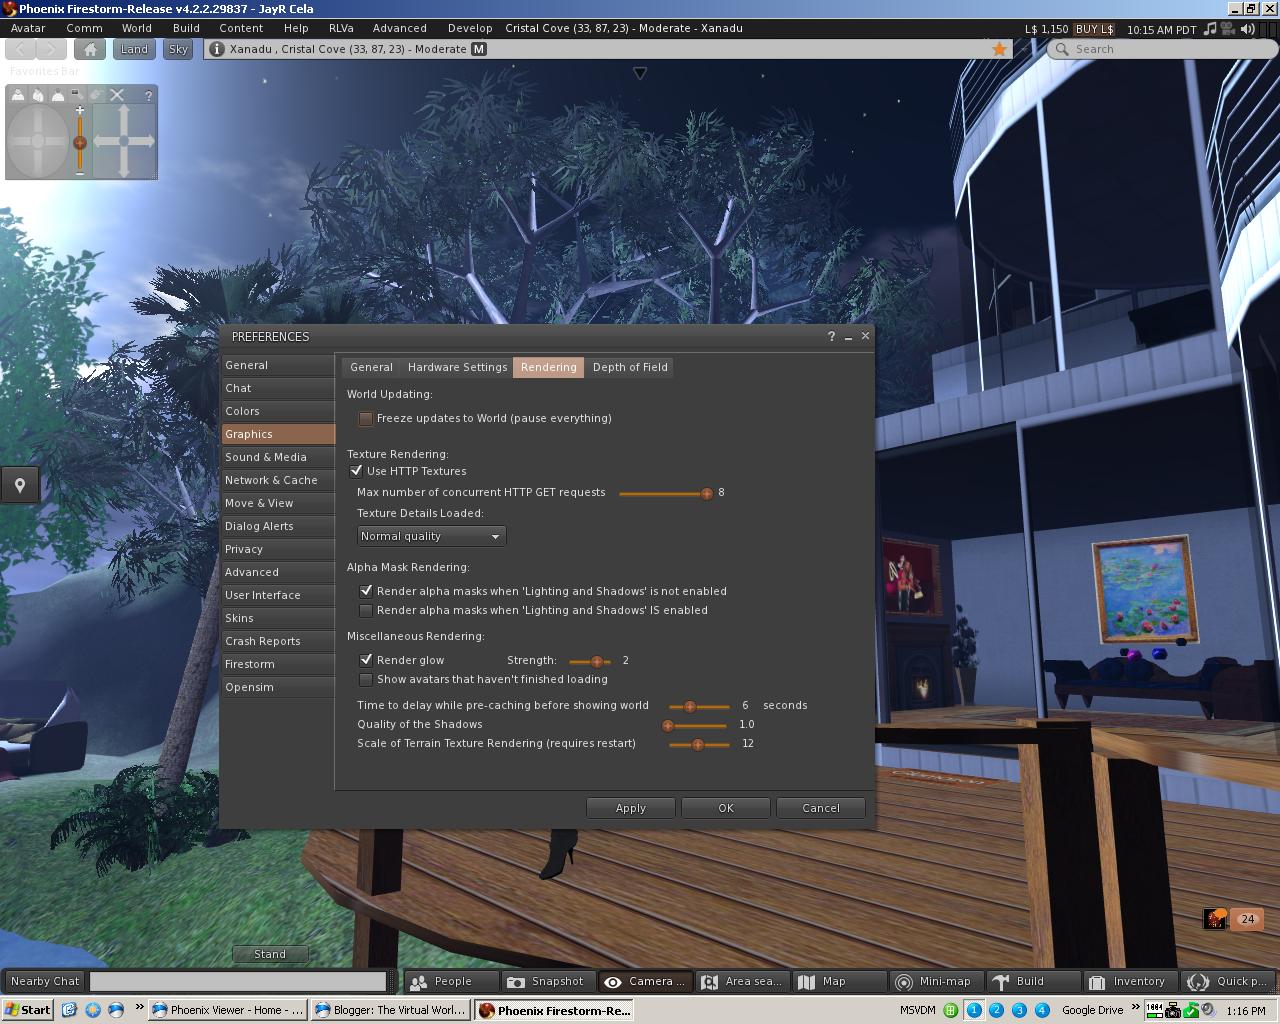Click the movie camera icon in top status bar
The image size is (1280, 1024).
pos(1229,29)
